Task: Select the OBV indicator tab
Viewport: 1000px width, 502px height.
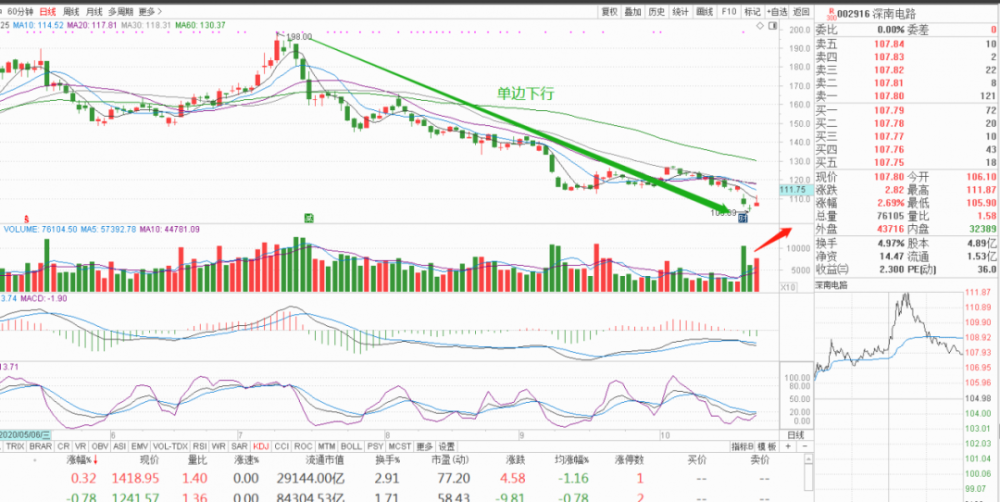Action: (100, 447)
